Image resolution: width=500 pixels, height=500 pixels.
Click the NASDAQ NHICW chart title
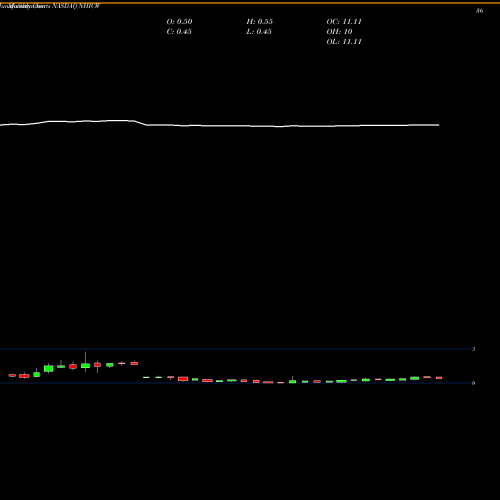(x=76, y=6)
